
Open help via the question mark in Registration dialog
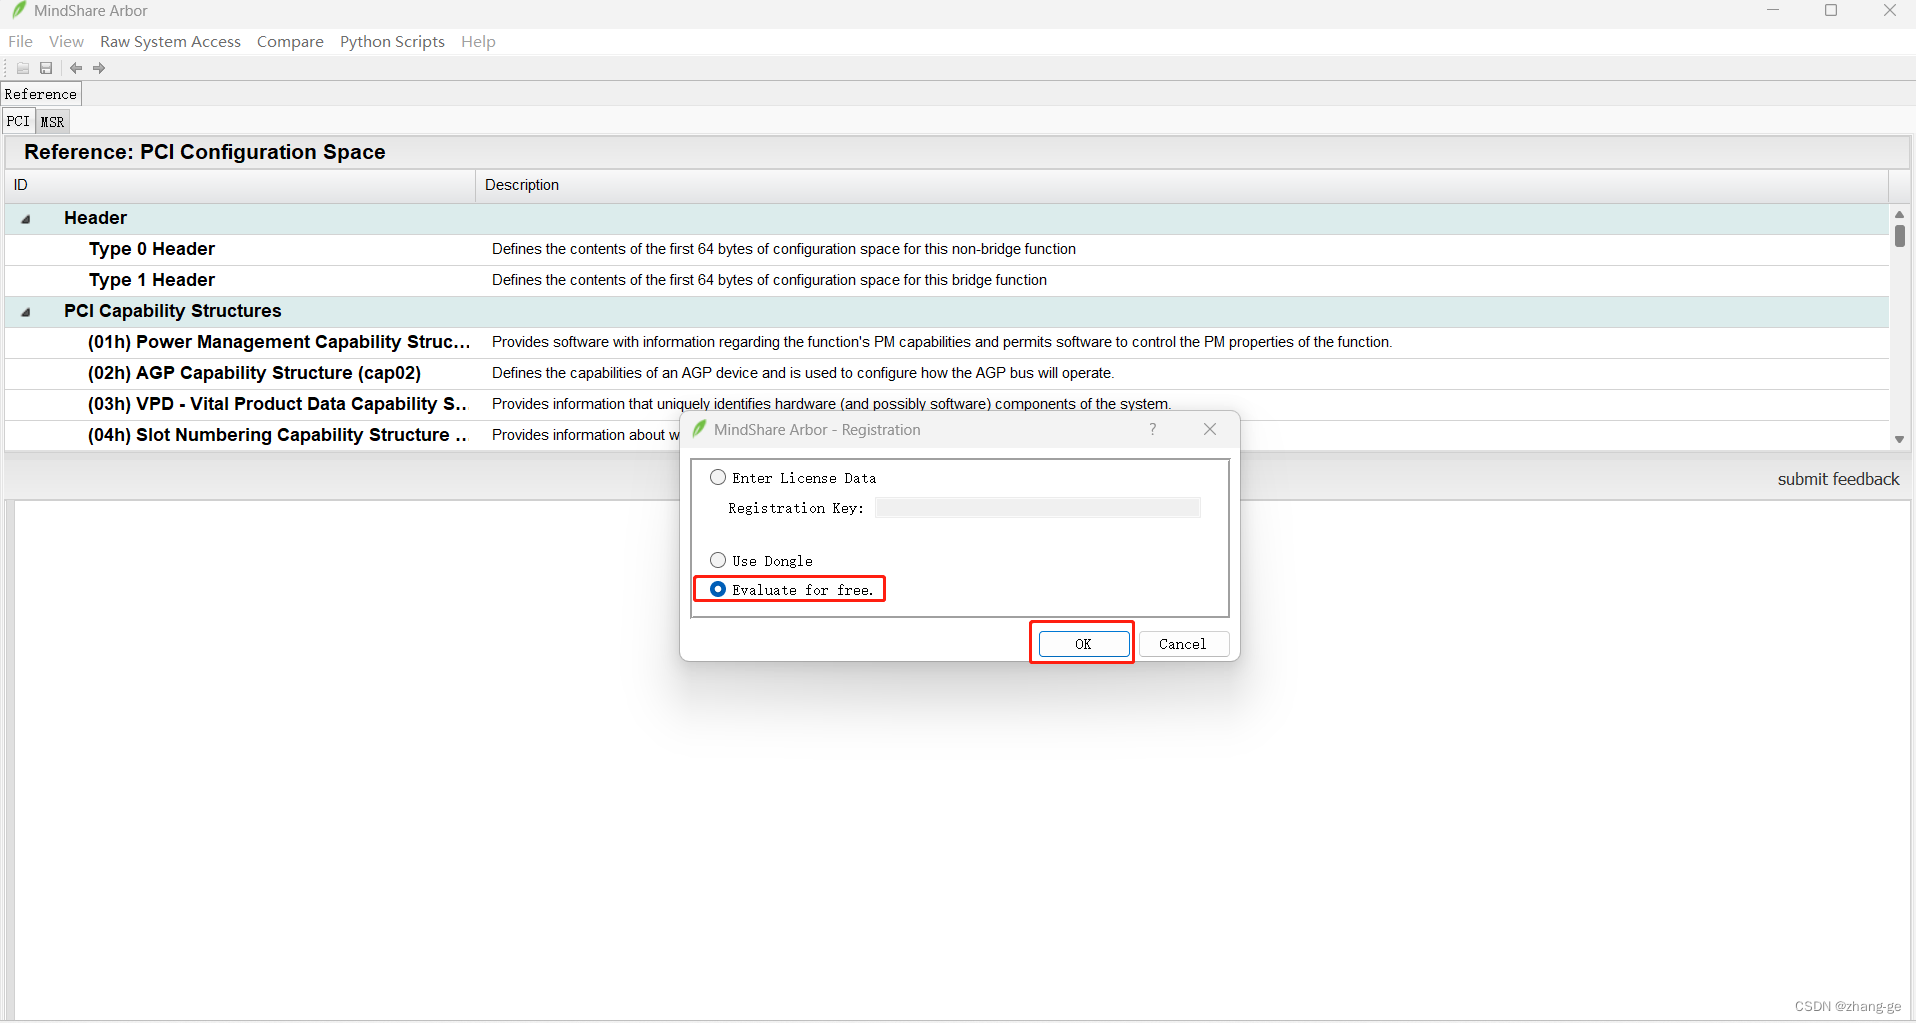point(1152,429)
